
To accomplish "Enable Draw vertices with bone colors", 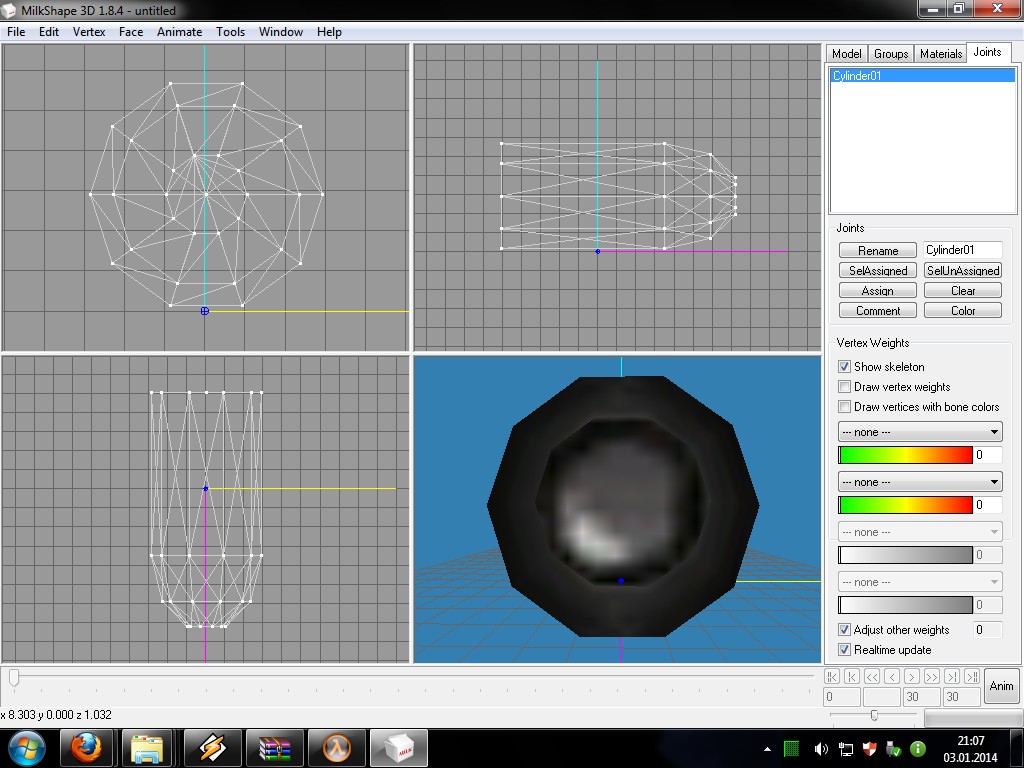I will point(845,407).
